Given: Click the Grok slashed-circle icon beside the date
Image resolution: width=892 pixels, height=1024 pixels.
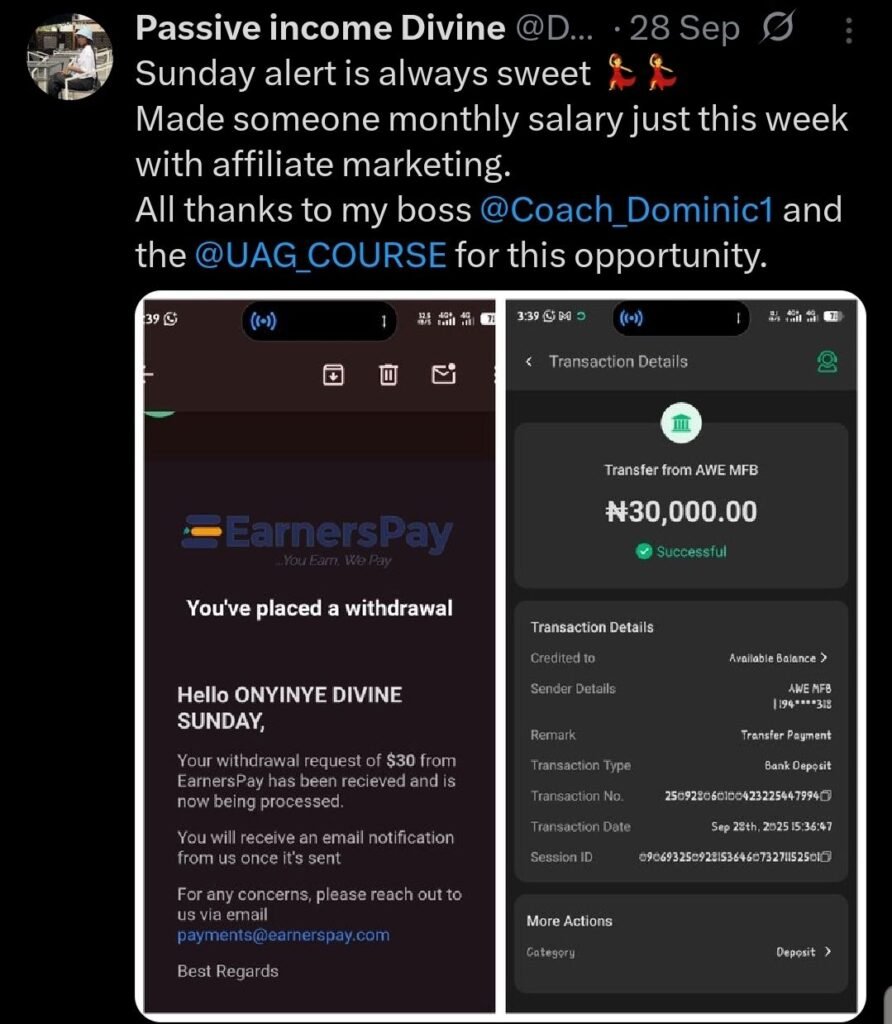Looking at the screenshot, I should (x=776, y=30).
